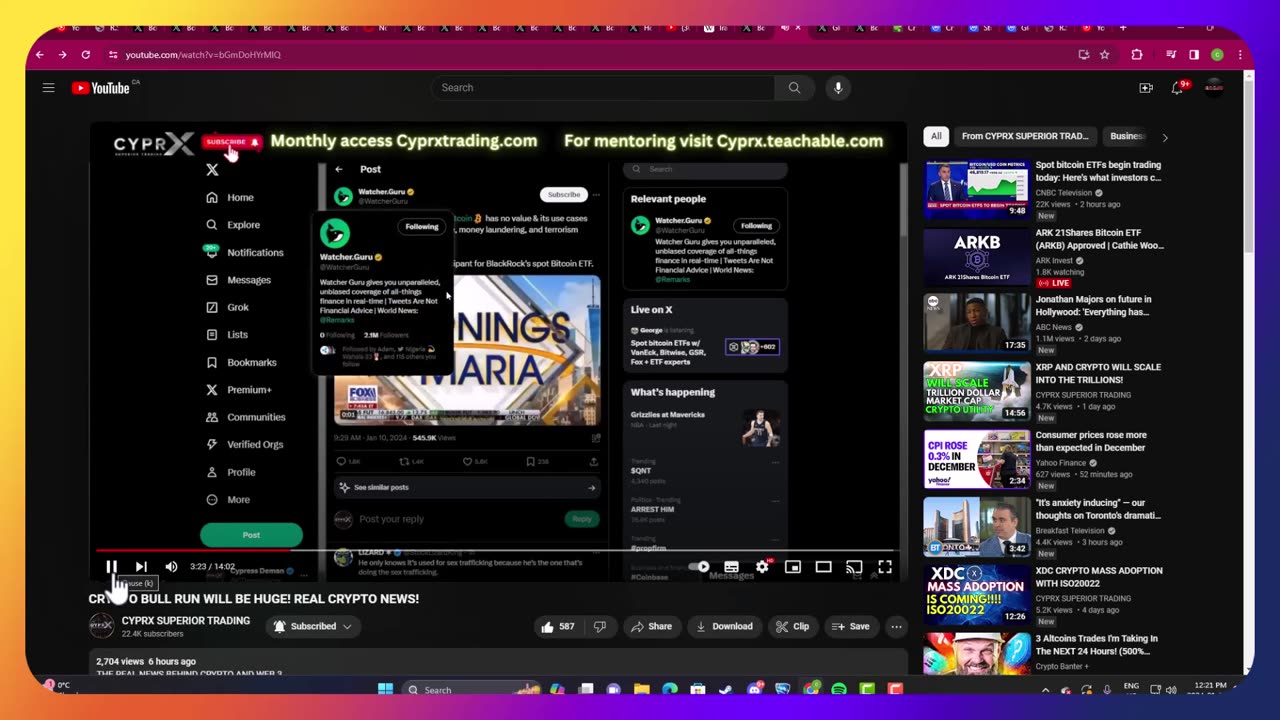
Task: Open File Explorer from the taskbar
Action: (641, 689)
